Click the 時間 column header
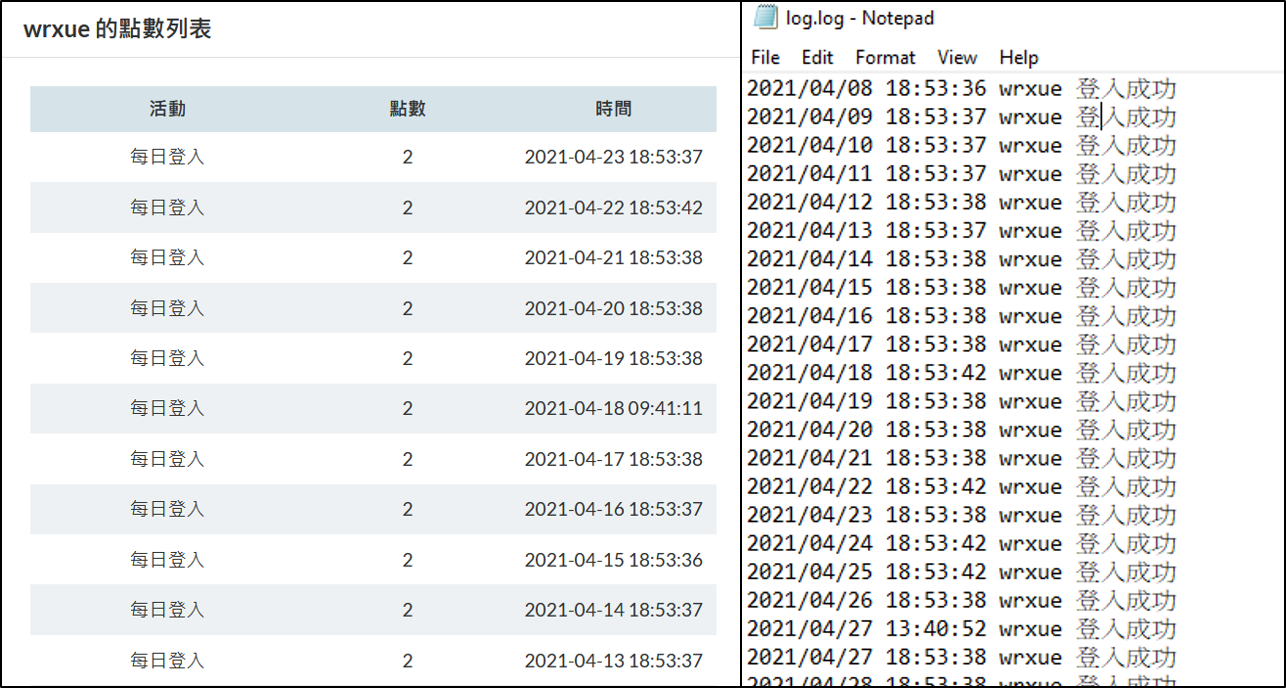The height and width of the screenshot is (688, 1286). tap(613, 109)
